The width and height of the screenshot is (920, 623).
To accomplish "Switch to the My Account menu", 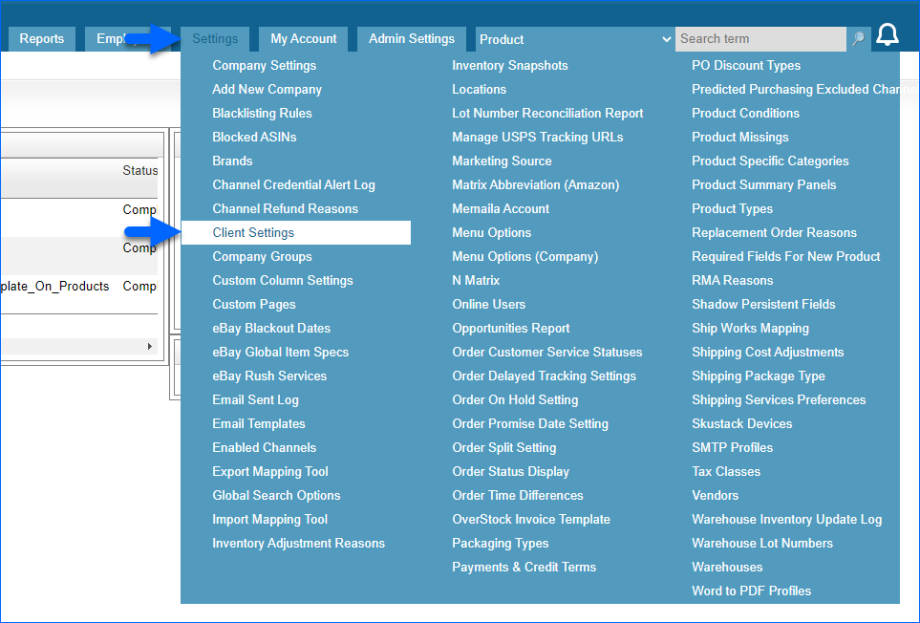I will point(303,38).
